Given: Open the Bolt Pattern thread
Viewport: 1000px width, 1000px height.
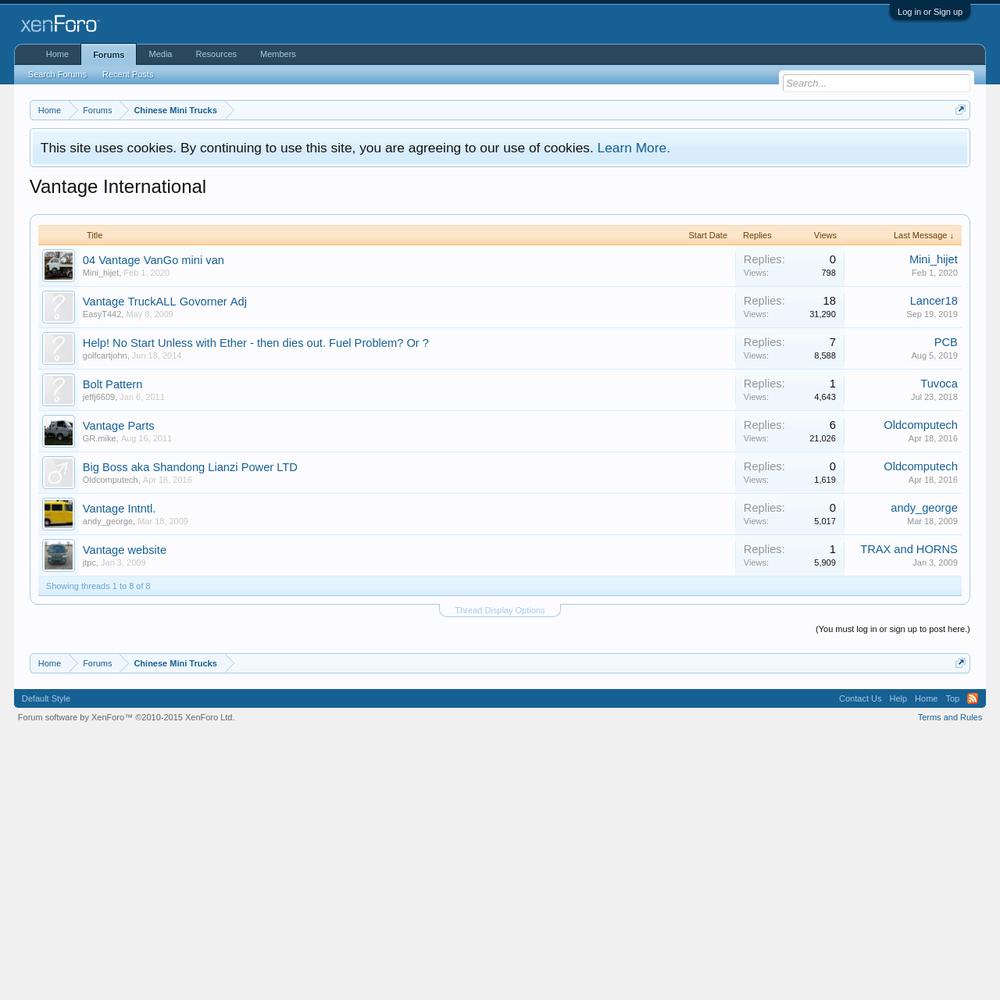Looking at the screenshot, I should tap(112, 385).
